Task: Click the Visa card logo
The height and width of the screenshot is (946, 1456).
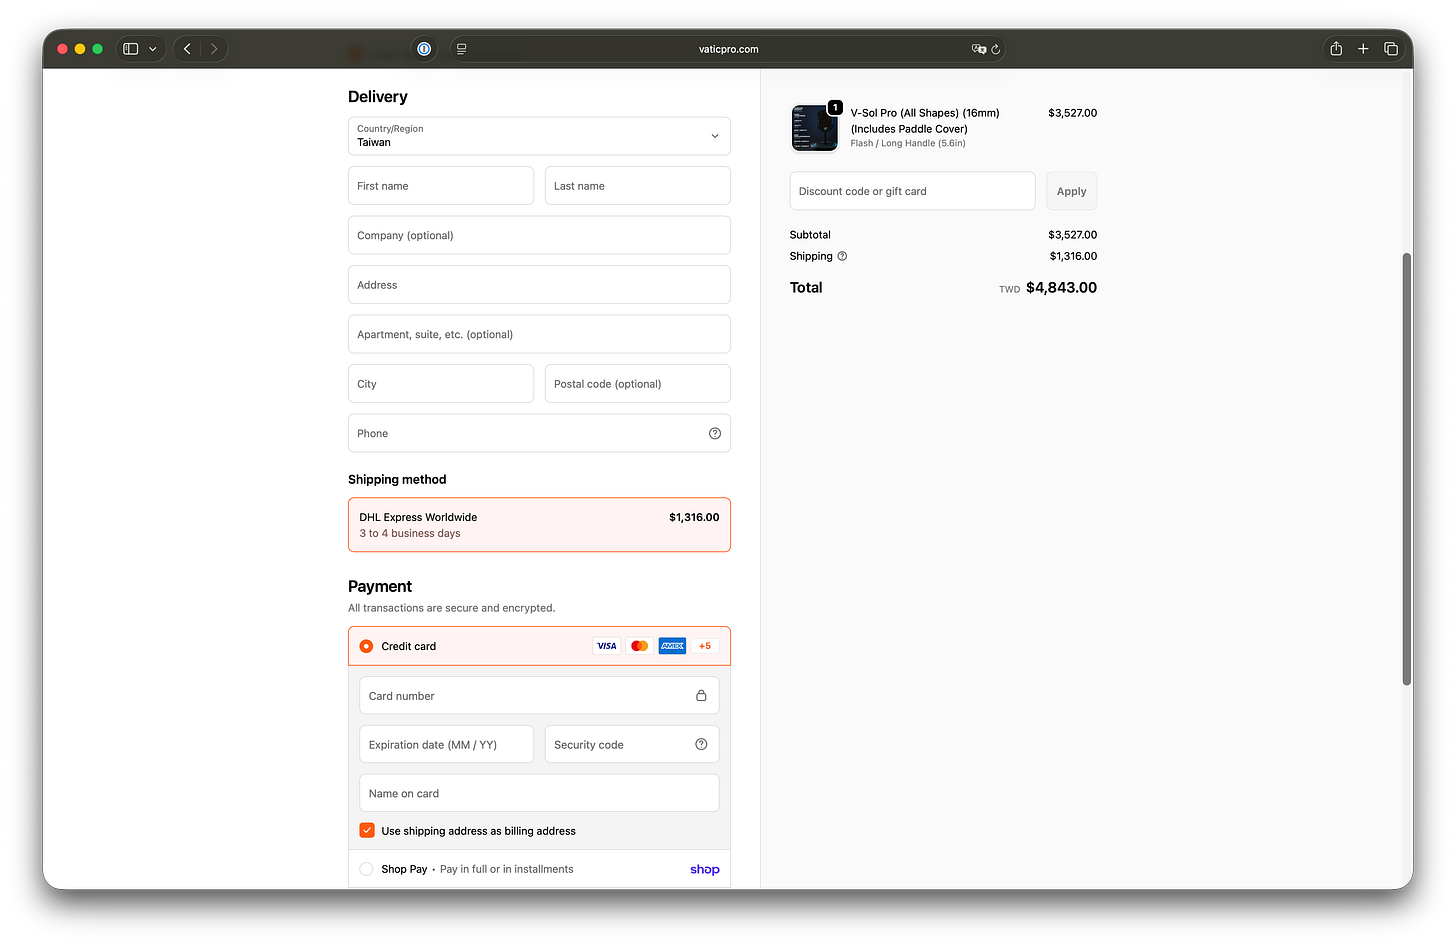Action: [x=606, y=646]
